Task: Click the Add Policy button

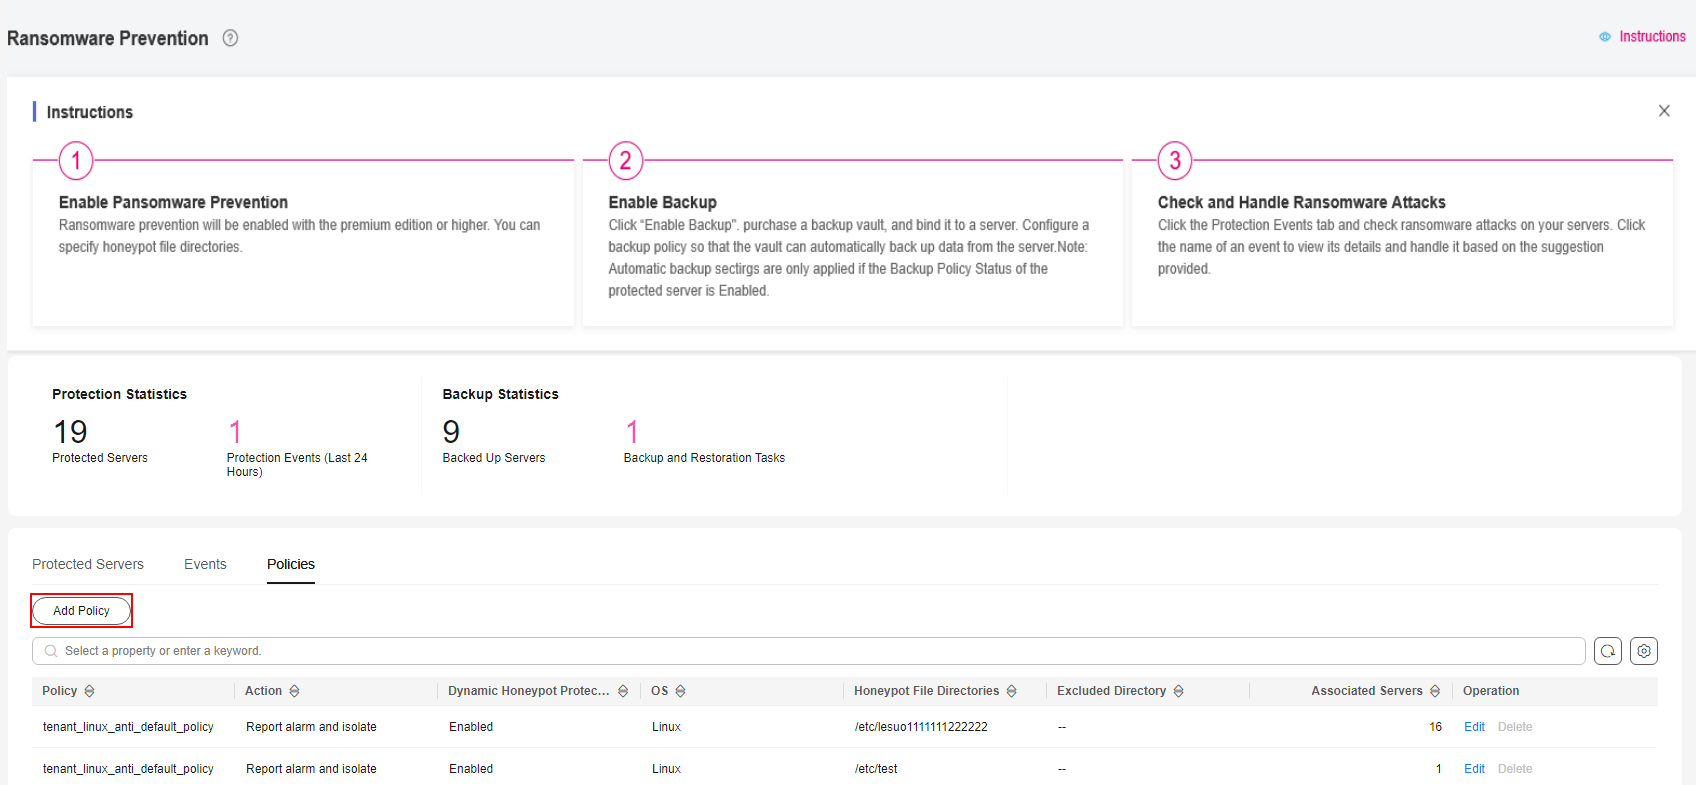Action: (x=81, y=611)
